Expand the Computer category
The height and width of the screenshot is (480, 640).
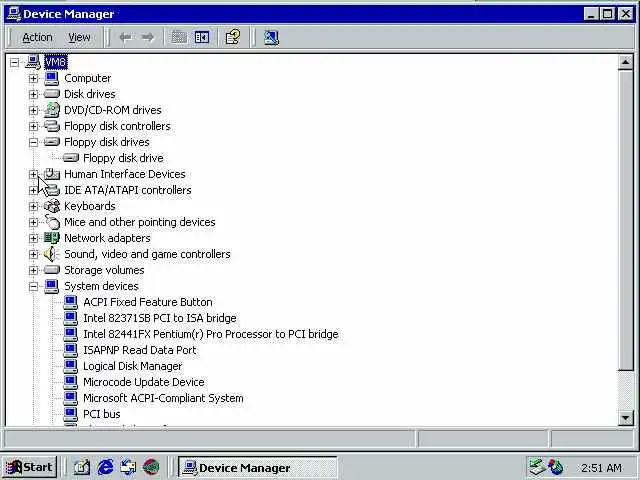point(33,78)
